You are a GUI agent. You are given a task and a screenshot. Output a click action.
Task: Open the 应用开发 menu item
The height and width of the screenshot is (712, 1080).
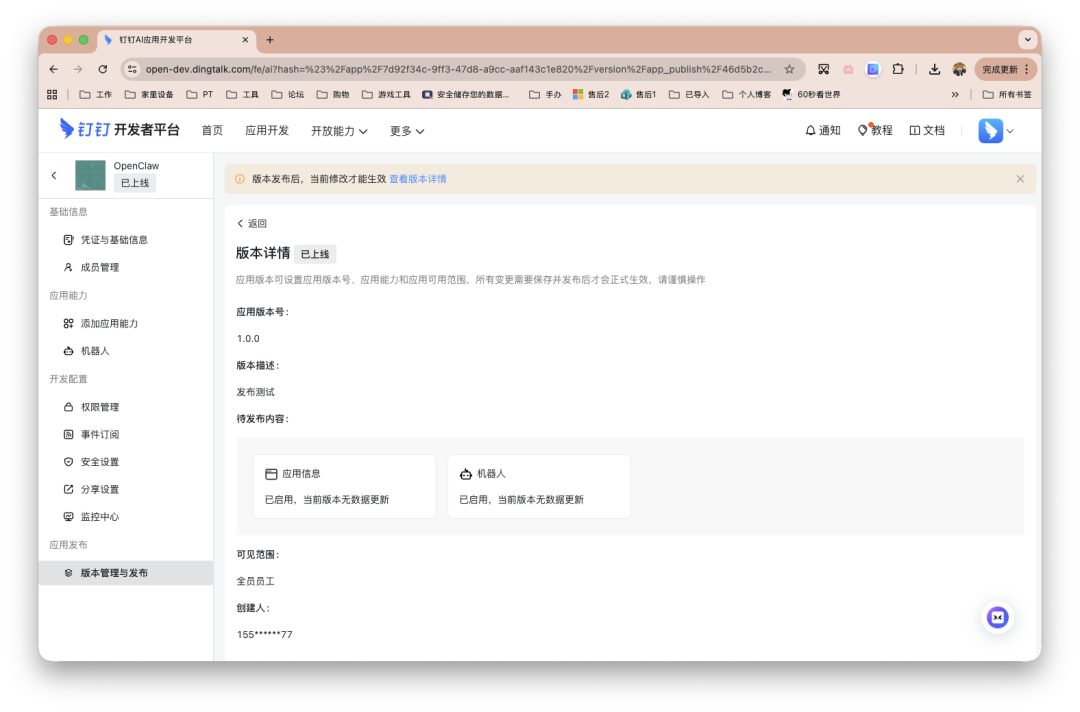pos(267,130)
